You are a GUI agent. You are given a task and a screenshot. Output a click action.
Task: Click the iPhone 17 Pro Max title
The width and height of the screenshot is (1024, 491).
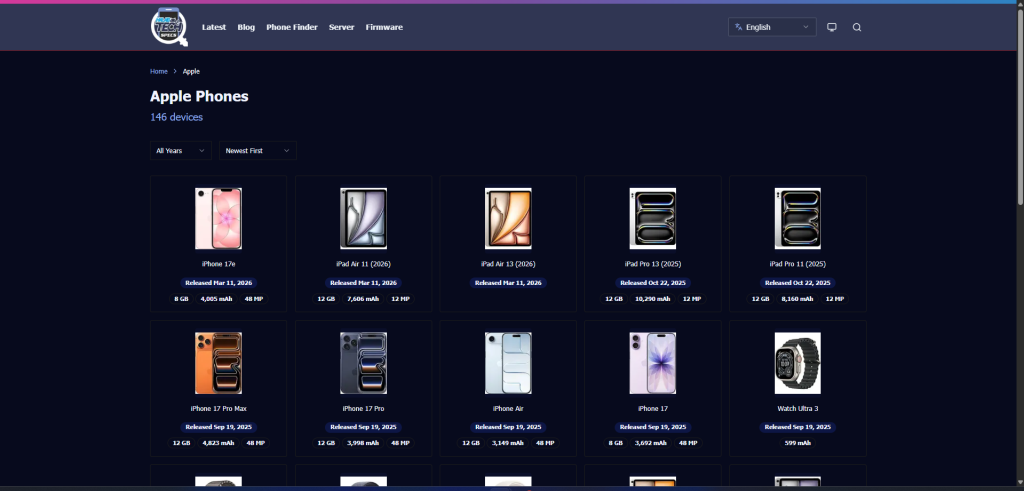[218, 409]
